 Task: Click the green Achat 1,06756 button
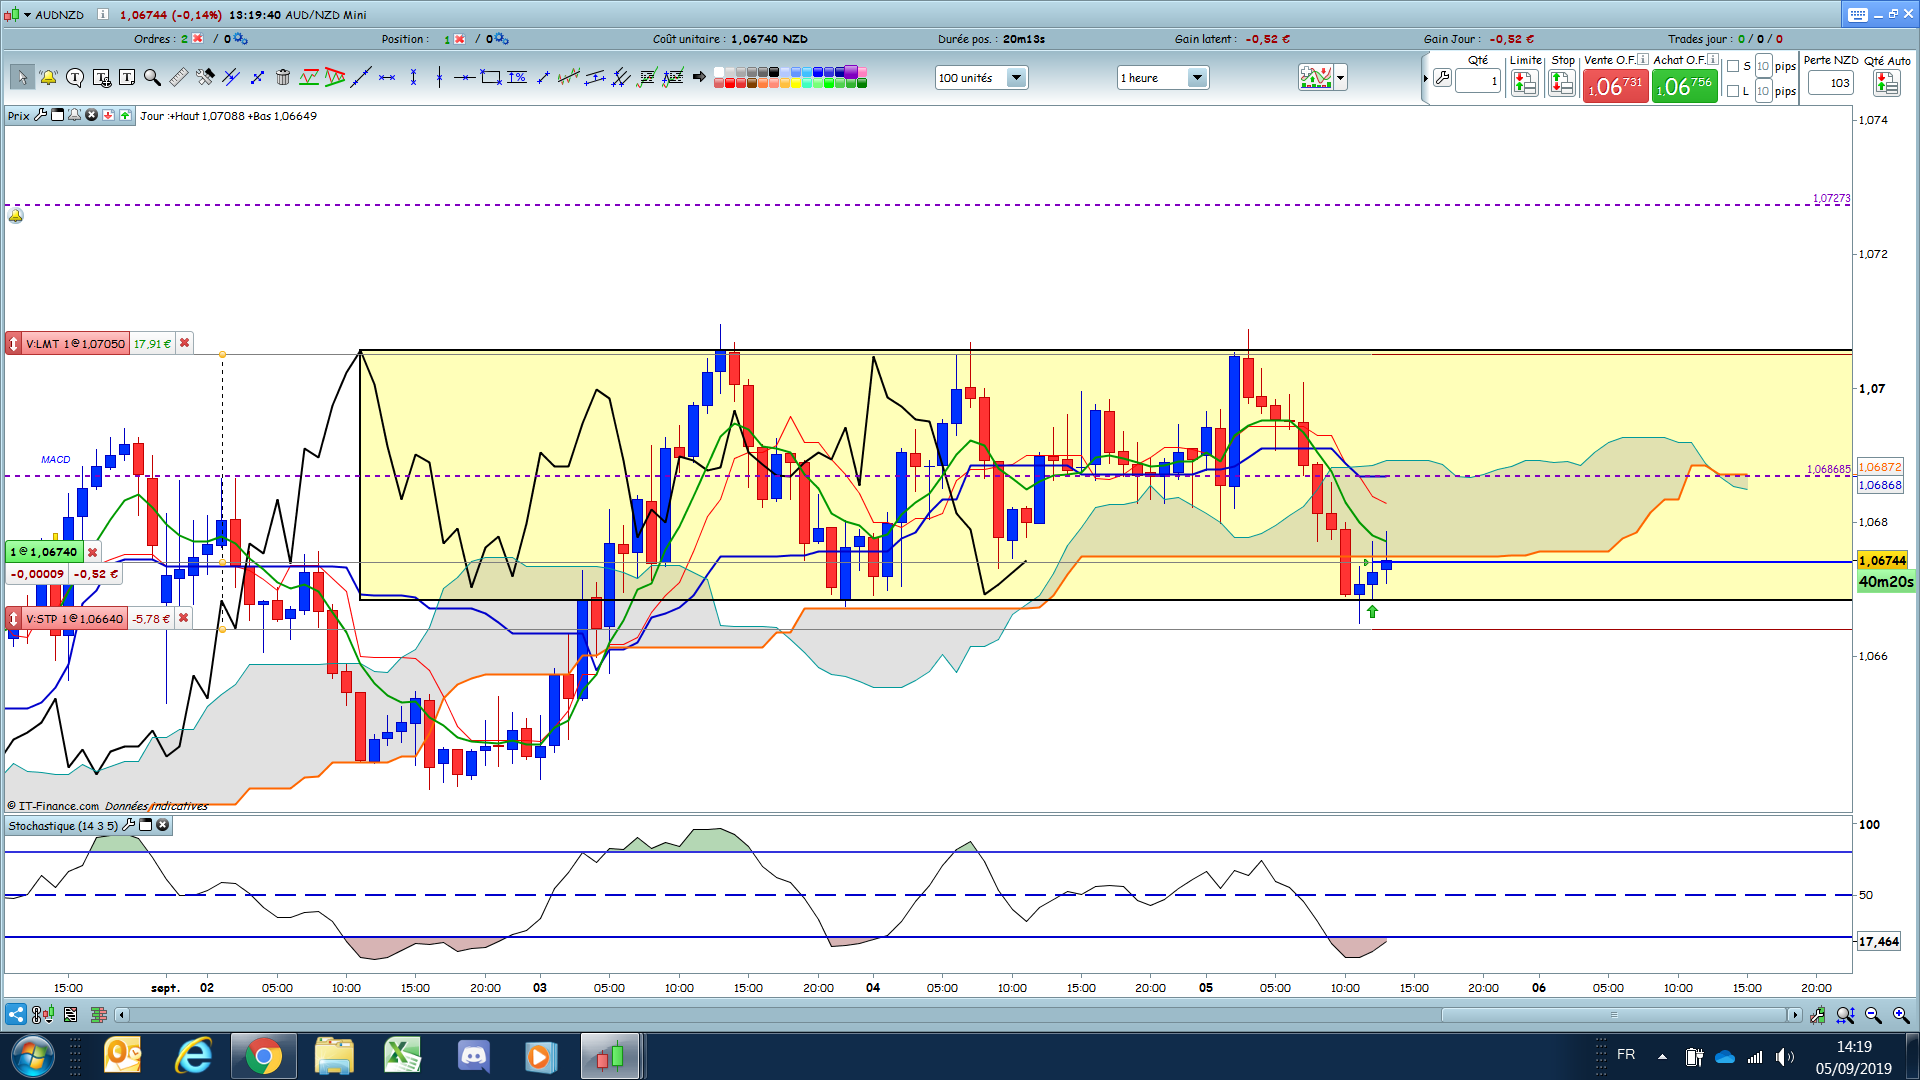[1684, 86]
